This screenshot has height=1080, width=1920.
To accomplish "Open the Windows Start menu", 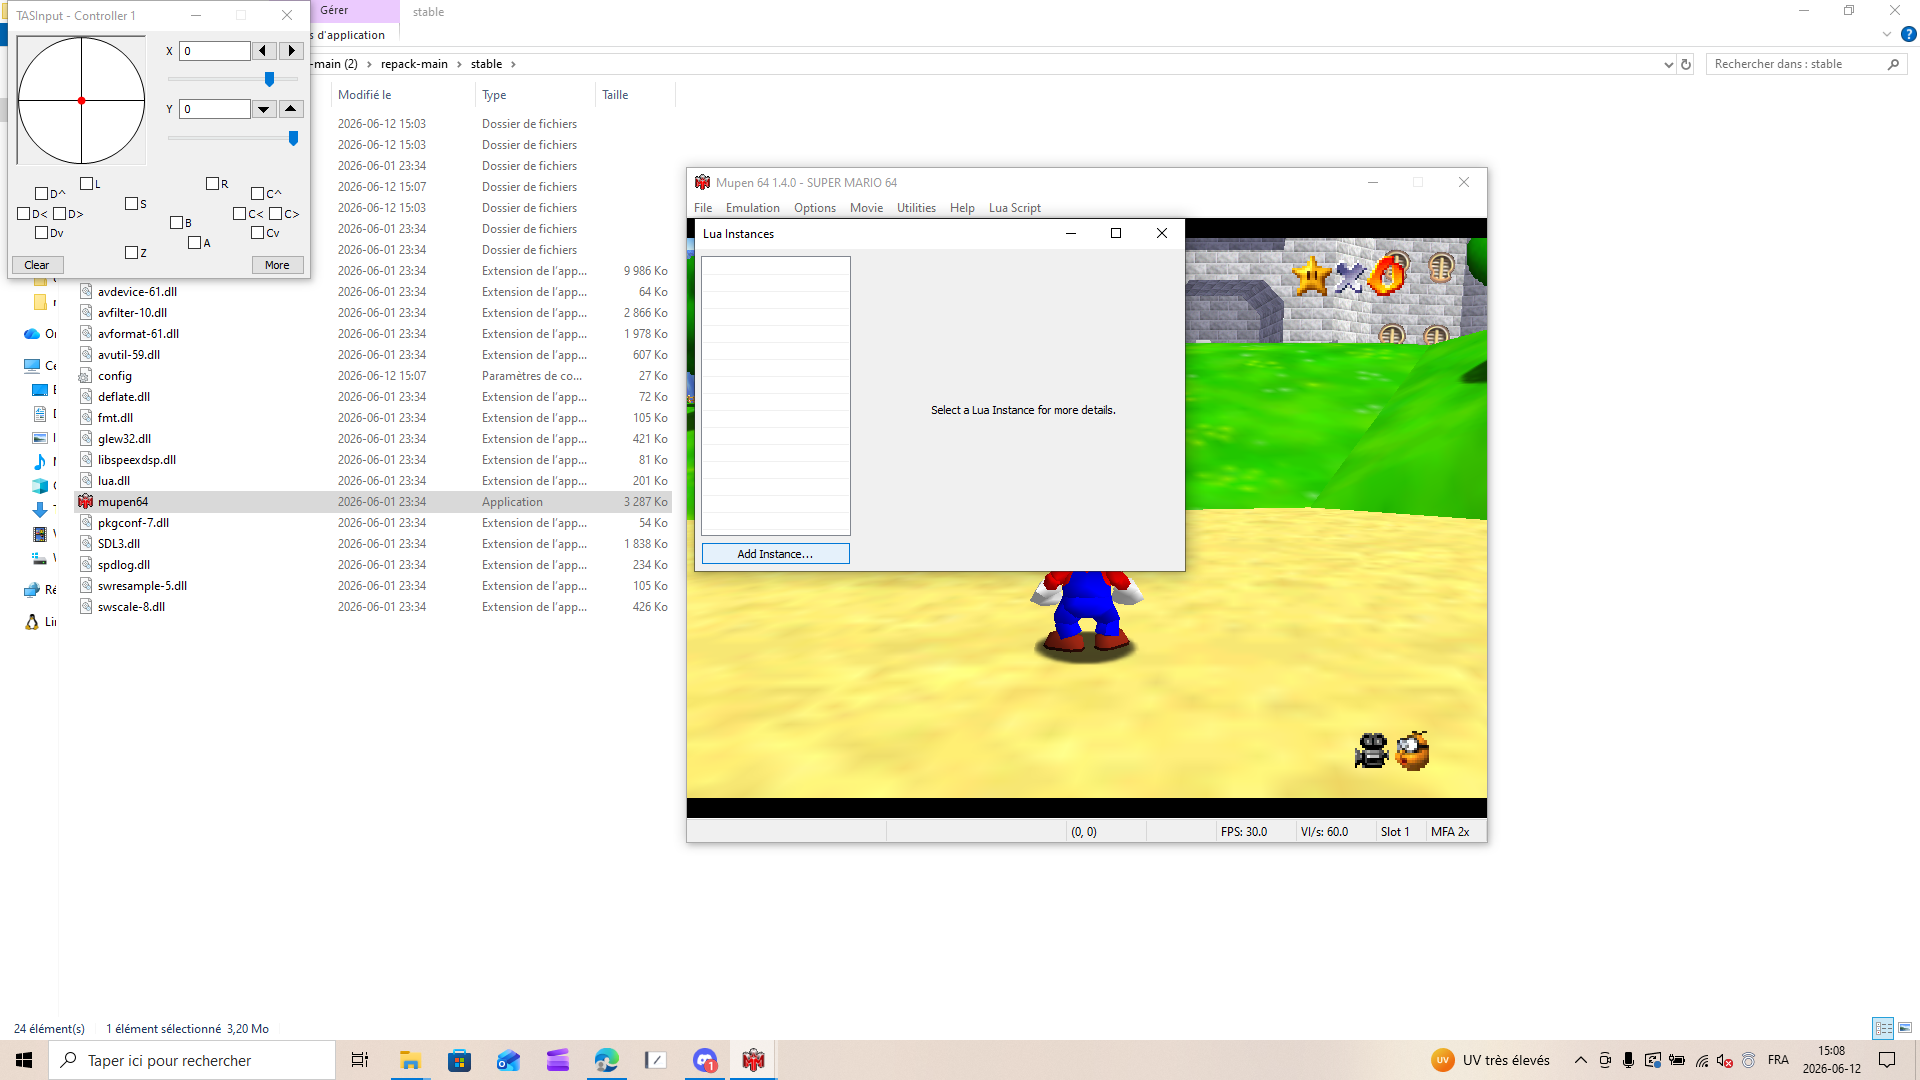I will [x=24, y=1060].
